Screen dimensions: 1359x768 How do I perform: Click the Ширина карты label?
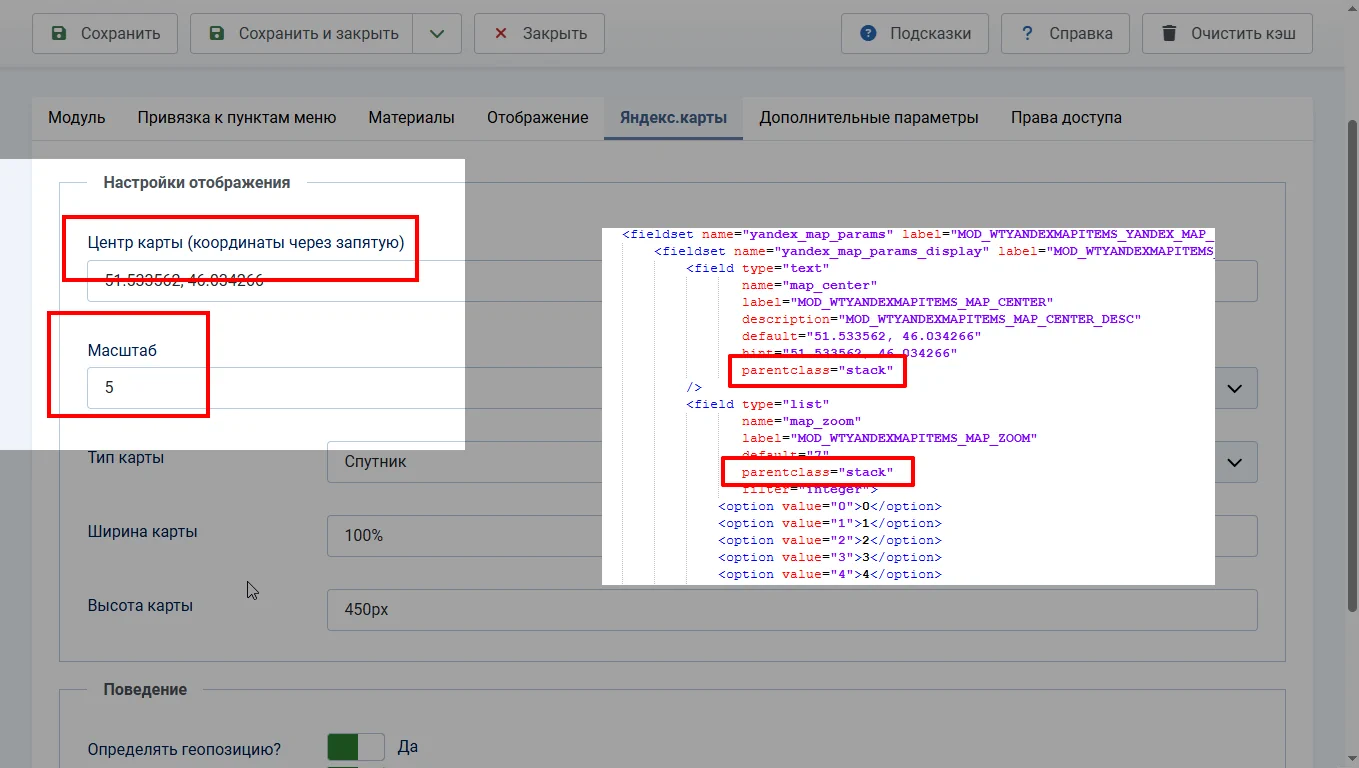pos(143,531)
